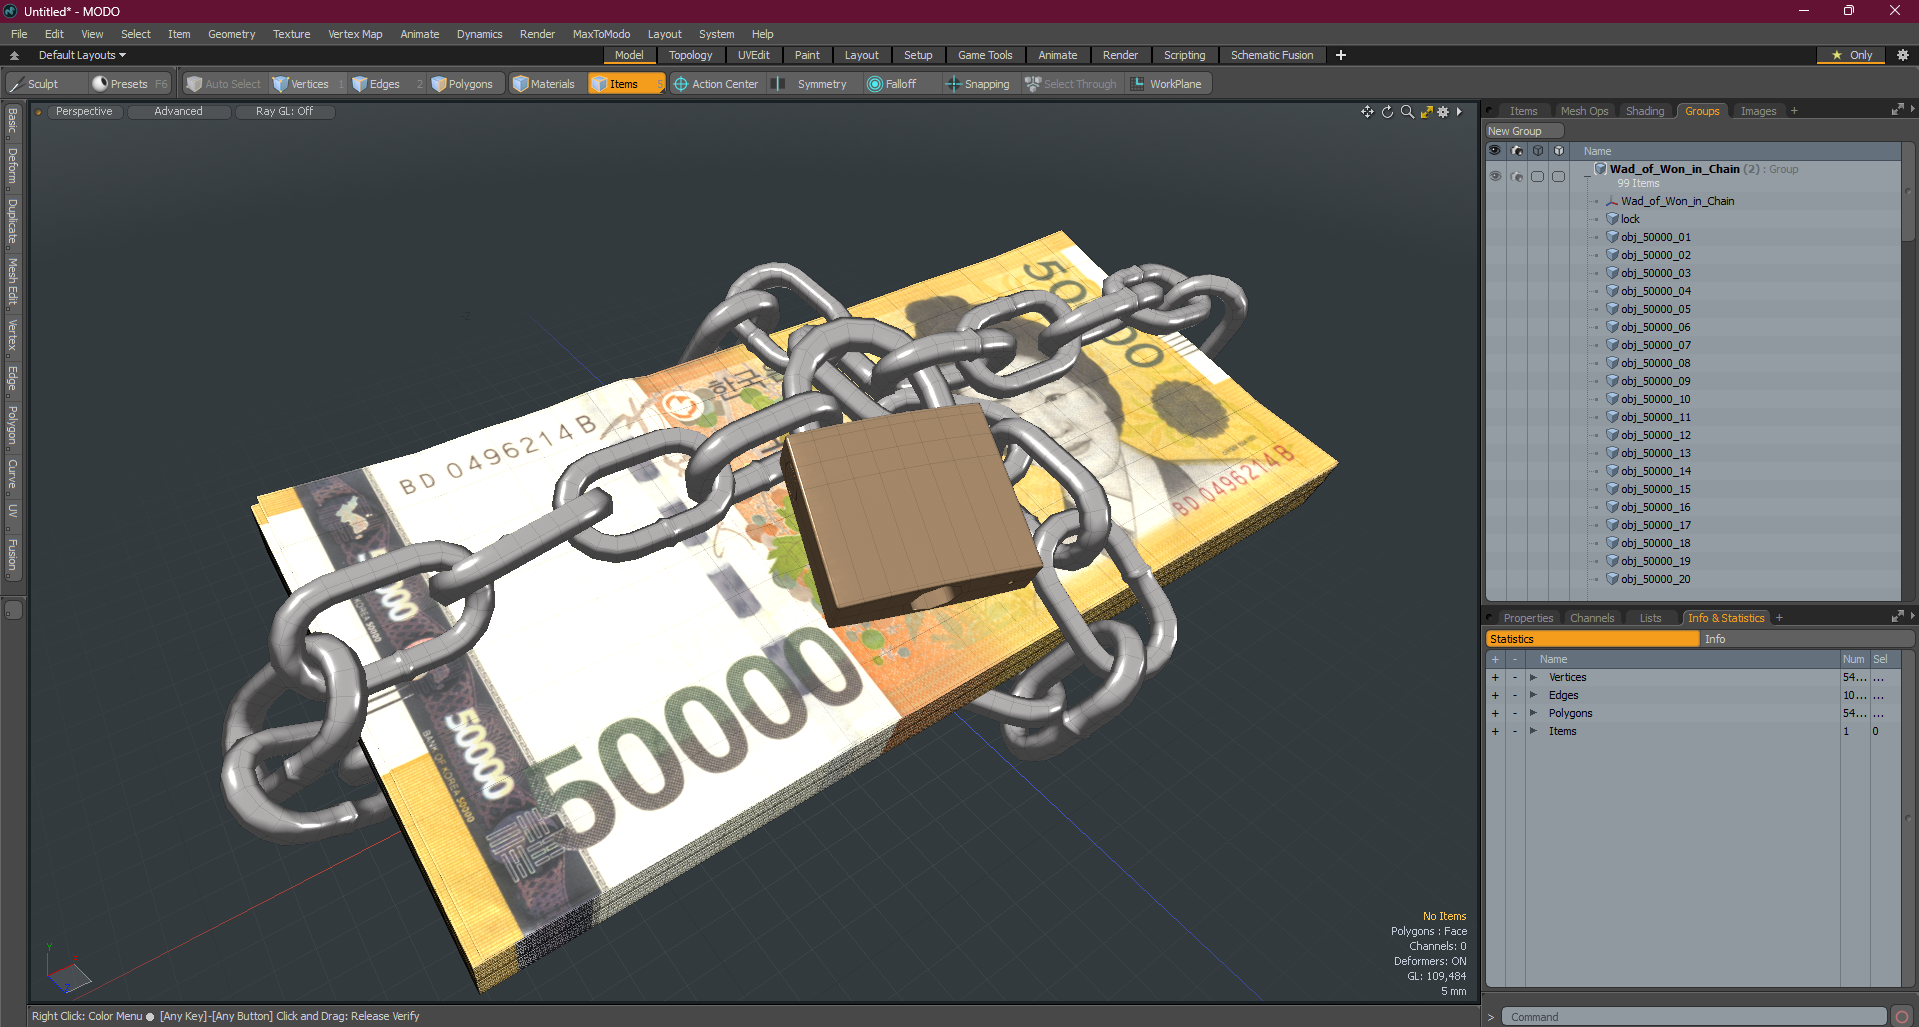Switch to the Channels tab
This screenshot has height=1027, width=1919.
point(1591,618)
